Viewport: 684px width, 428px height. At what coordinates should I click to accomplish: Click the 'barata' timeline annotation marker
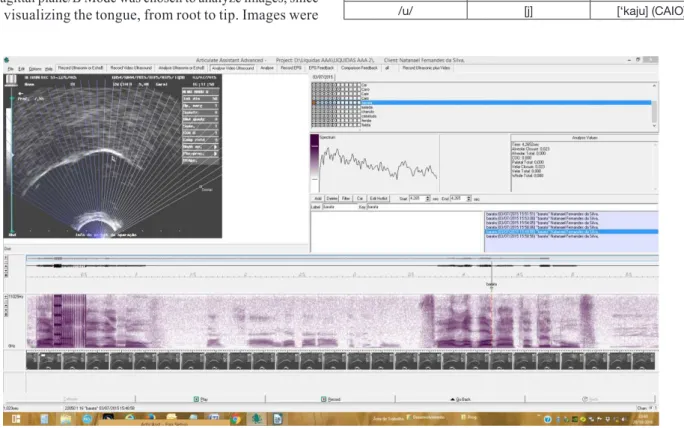(492, 285)
